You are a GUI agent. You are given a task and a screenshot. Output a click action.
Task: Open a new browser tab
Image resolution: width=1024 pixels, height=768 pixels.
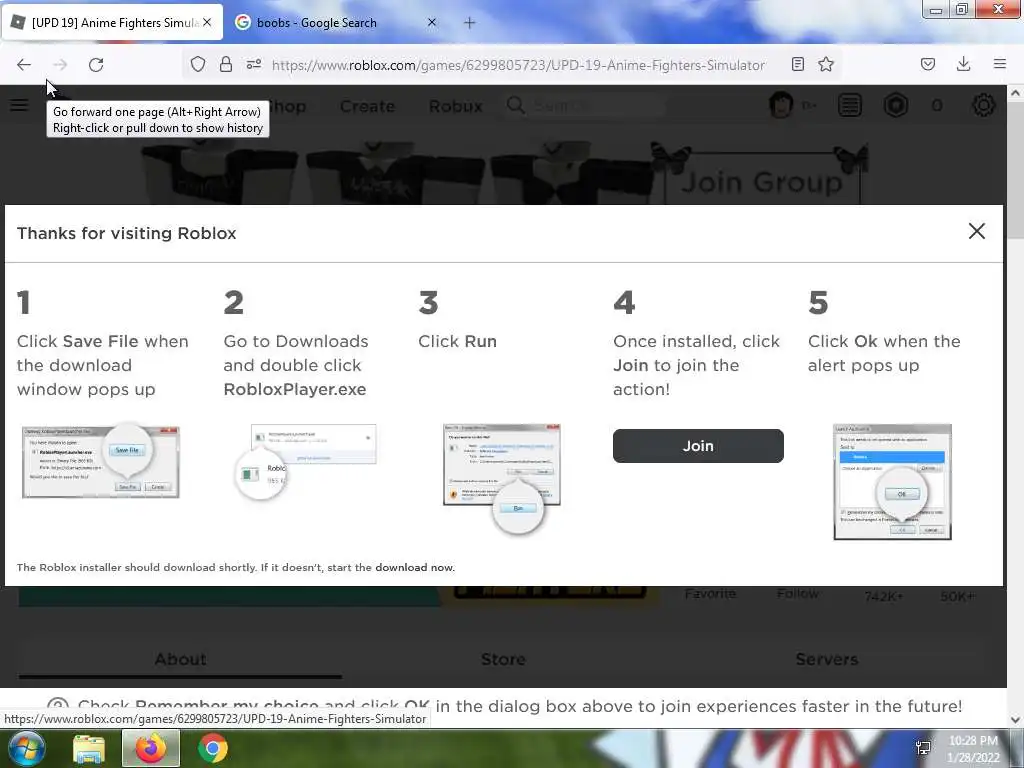(x=470, y=23)
